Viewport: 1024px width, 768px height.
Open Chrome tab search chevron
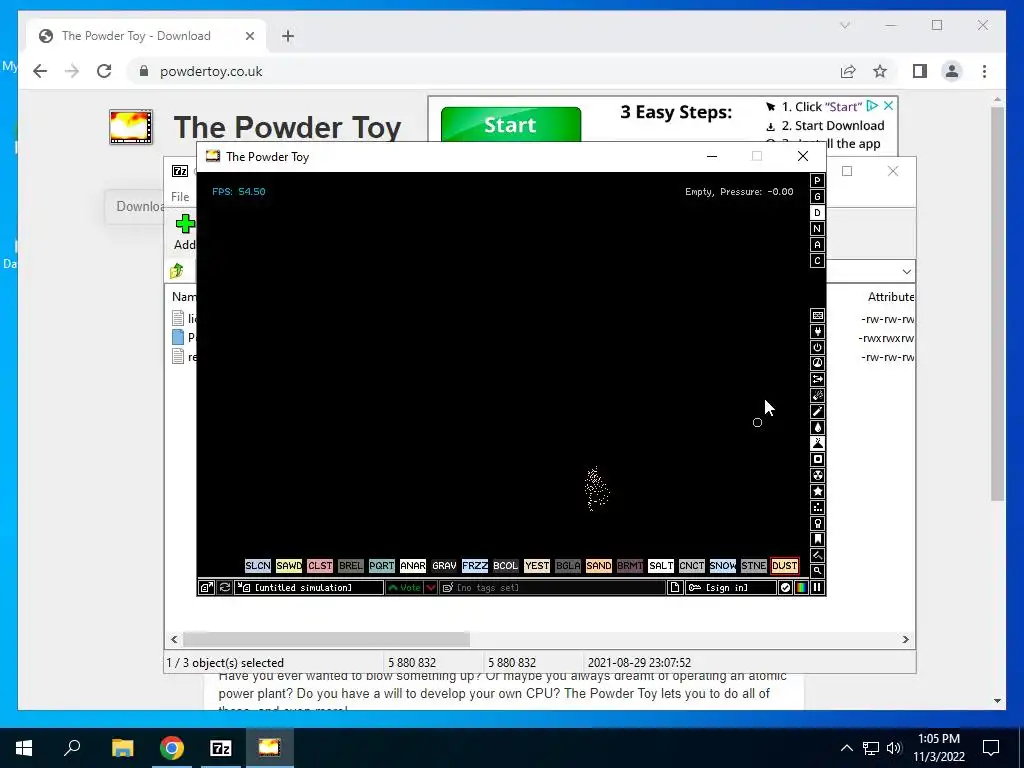[845, 25]
